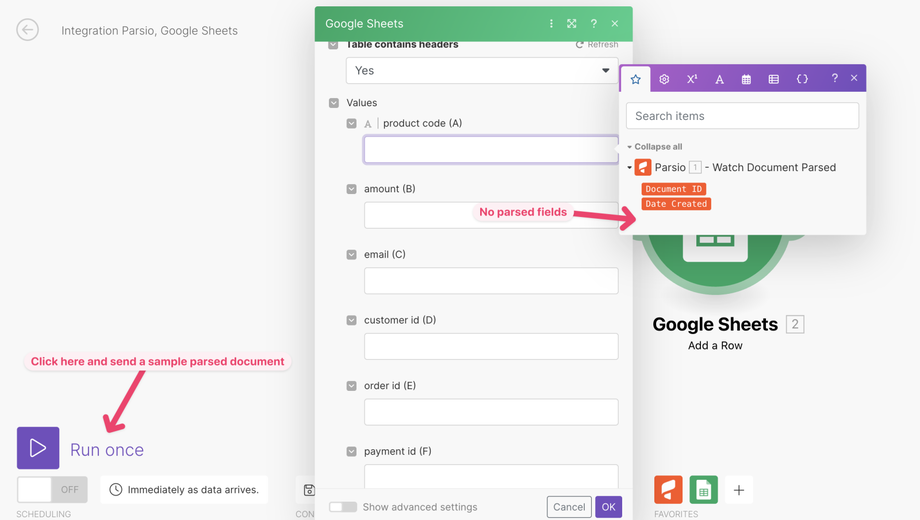
Task: Click the Parsio module icon in panel
Action: (x=643, y=167)
